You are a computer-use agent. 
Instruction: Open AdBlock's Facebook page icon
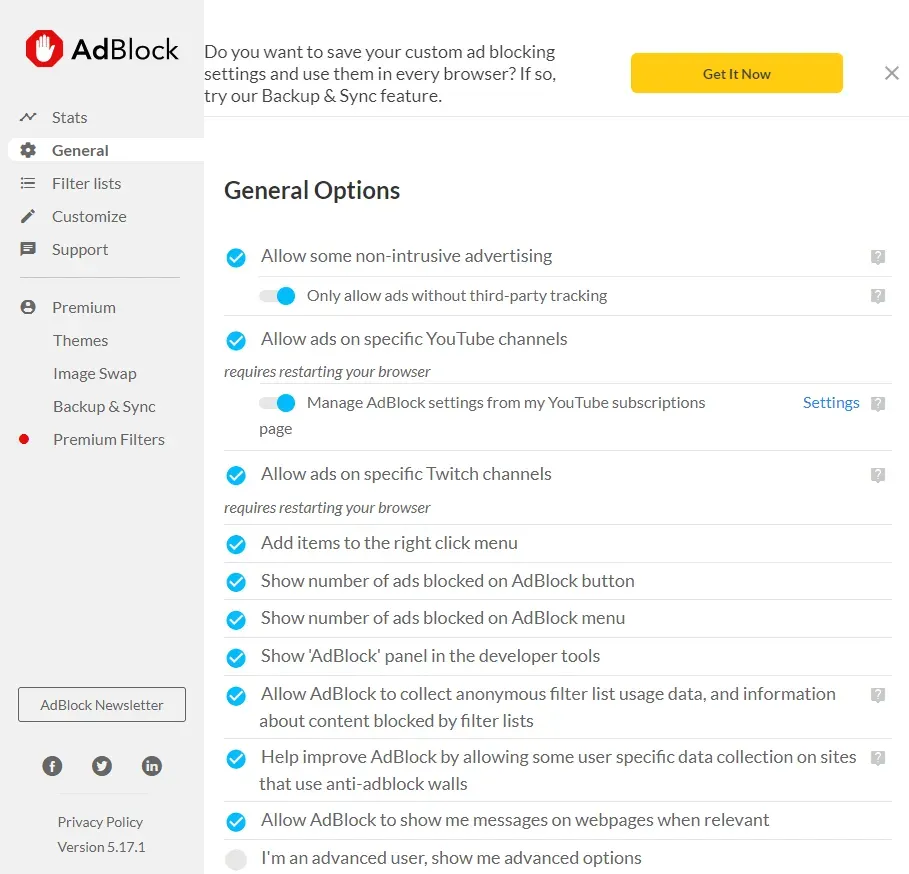pos(52,765)
